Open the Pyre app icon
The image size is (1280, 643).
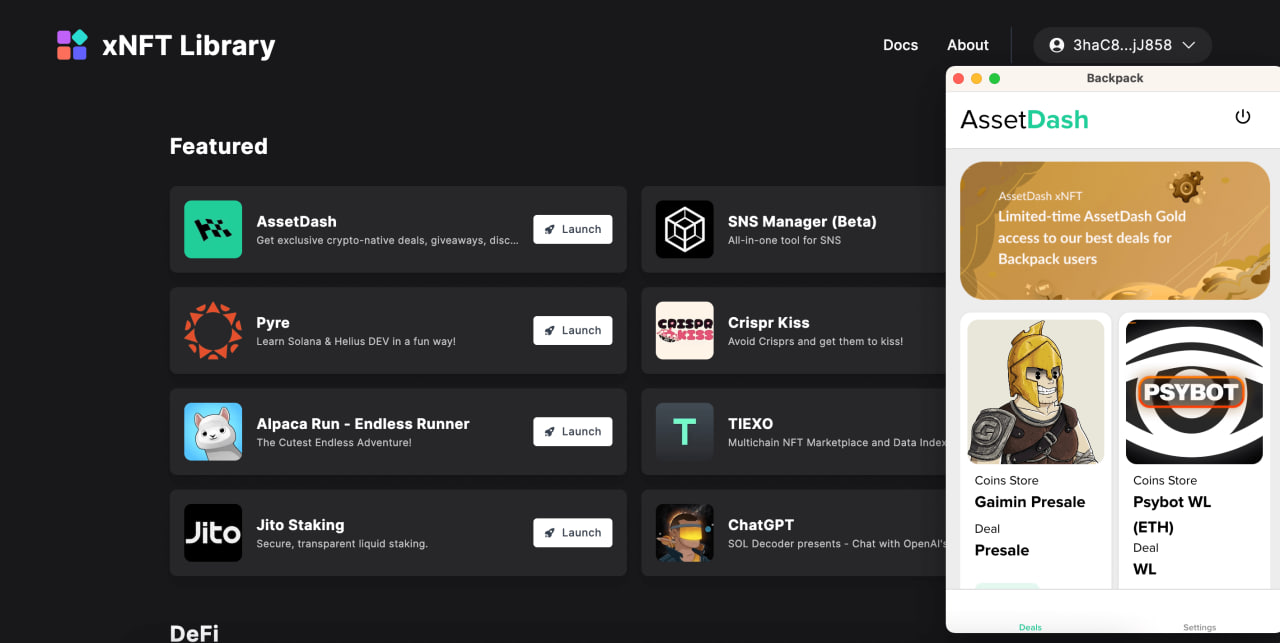(x=213, y=330)
